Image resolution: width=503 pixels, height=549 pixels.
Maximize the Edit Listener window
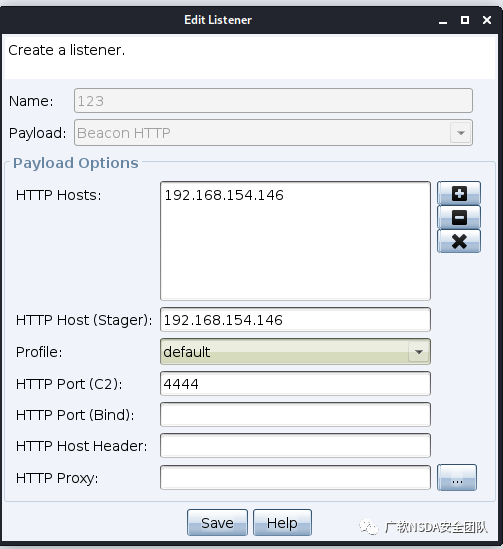465,20
